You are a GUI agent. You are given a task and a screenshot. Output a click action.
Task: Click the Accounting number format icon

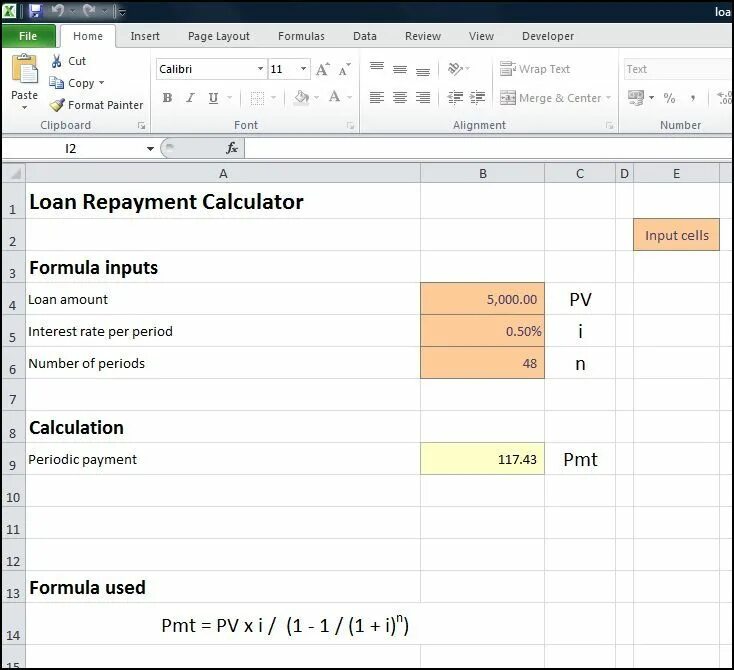point(636,98)
